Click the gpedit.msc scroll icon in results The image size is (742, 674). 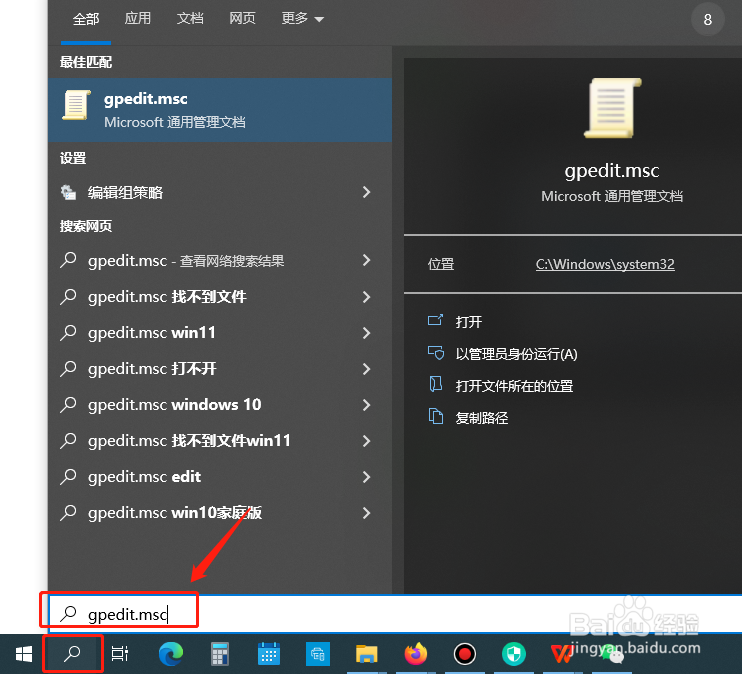76,105
